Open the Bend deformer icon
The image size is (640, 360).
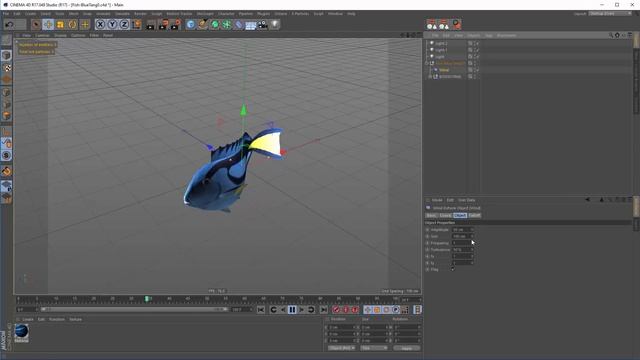239,24
